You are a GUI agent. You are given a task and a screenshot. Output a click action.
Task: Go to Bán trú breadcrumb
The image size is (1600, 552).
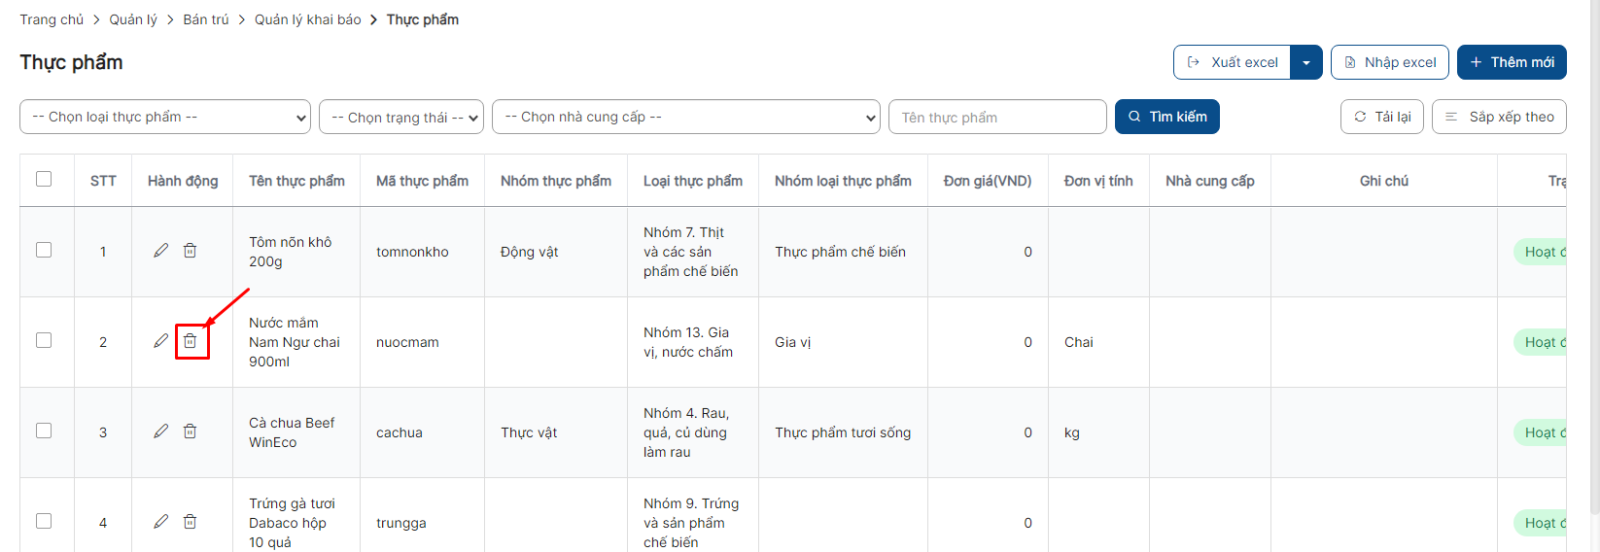click(206, 19)
